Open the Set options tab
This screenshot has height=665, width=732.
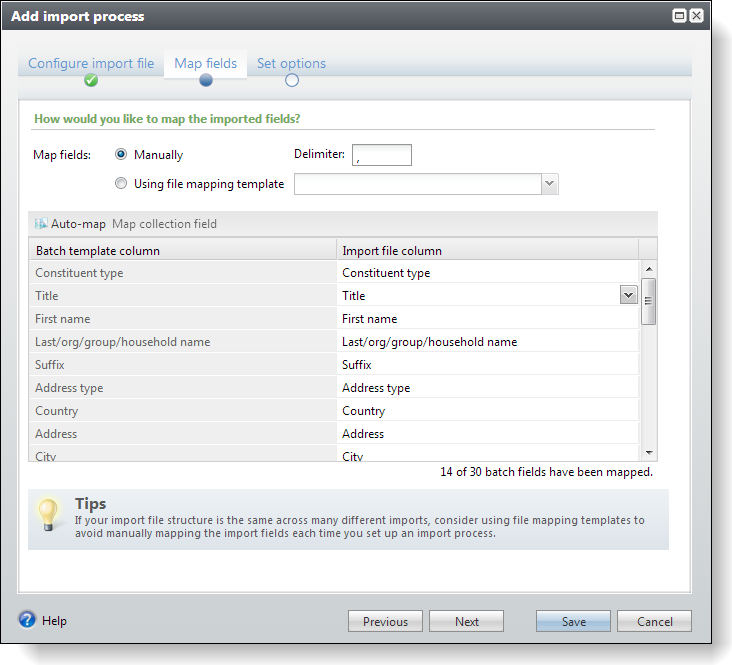[x=291, y=63]
